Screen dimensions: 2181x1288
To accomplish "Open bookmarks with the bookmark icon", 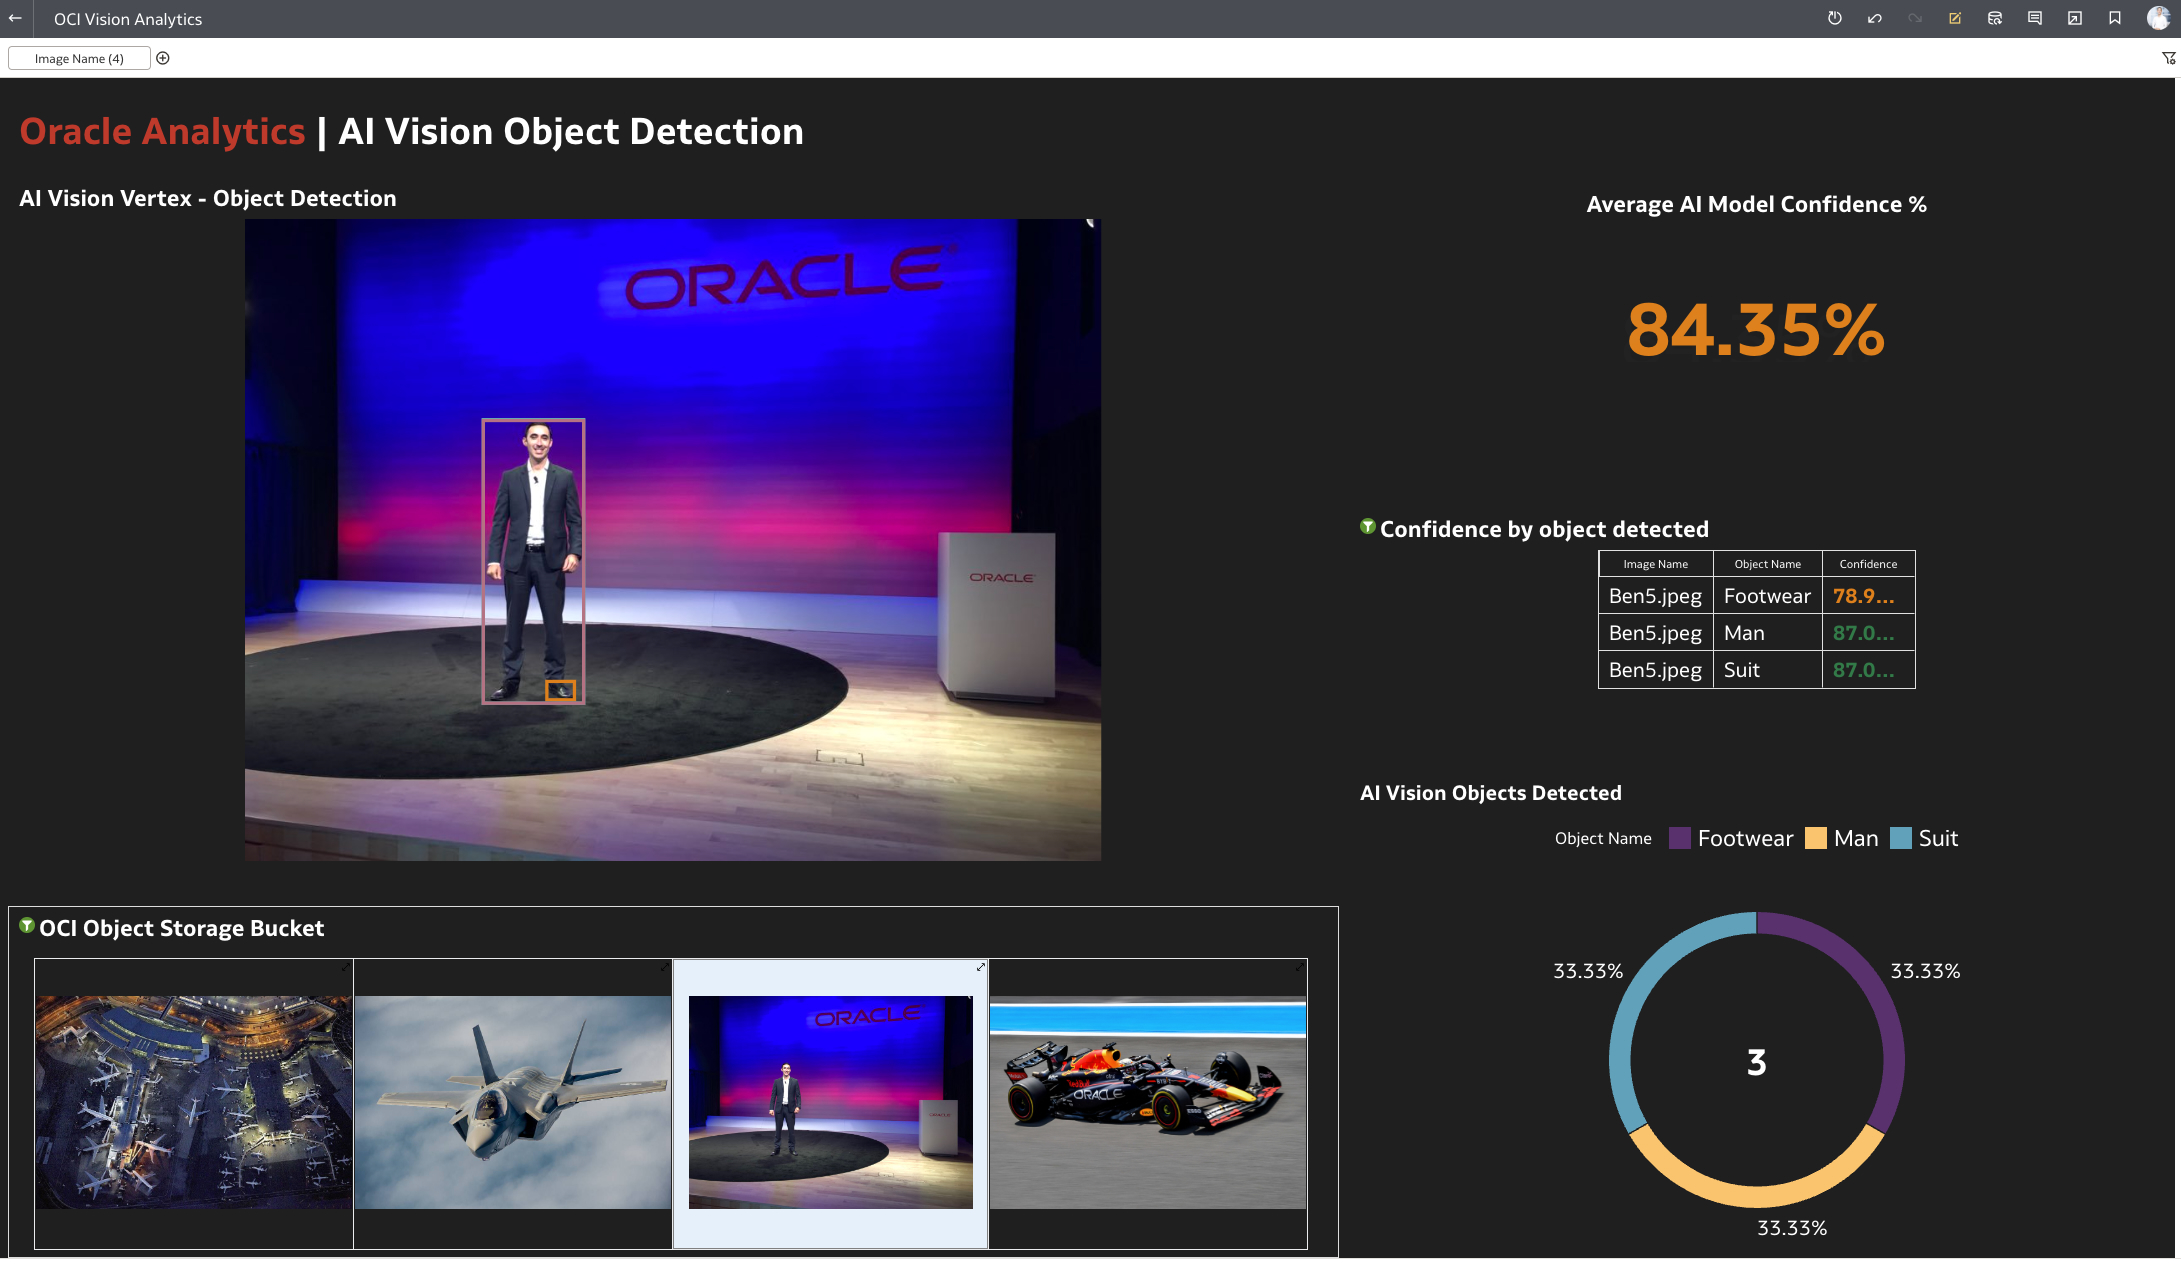I will pyautogui.click(x=2115, y=18).
